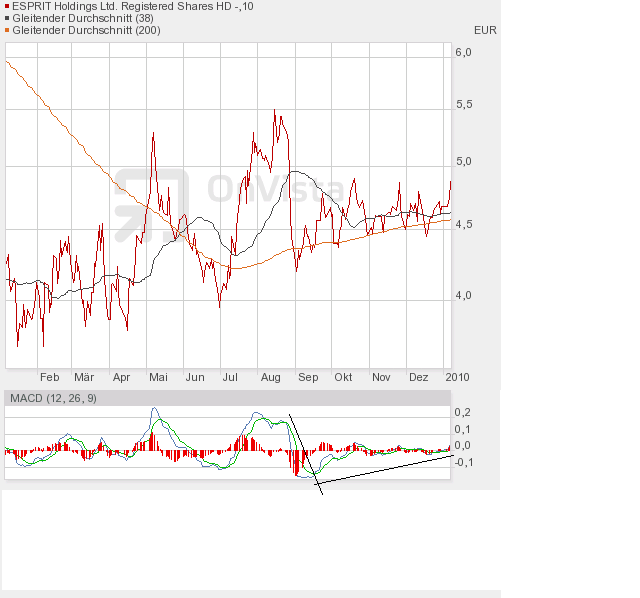The width and height of the screenshot is (640, 598).
Task: Click the 'Gleitender Durchschnitt (38)' legend label
Action: coord(83,18)
